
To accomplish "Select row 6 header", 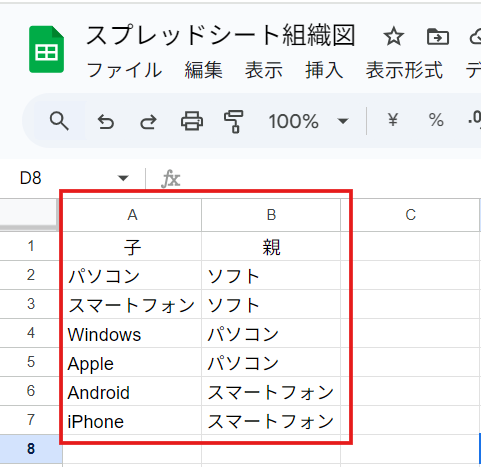I will point(31,391).
